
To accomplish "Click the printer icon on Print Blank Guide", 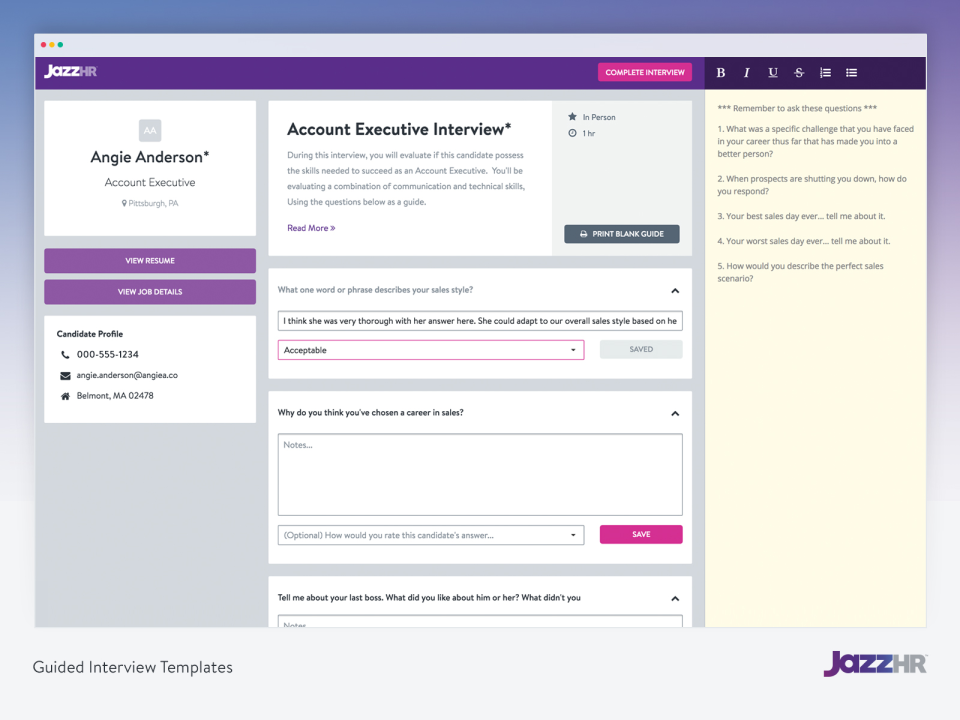I will click(x=583, y=233).
